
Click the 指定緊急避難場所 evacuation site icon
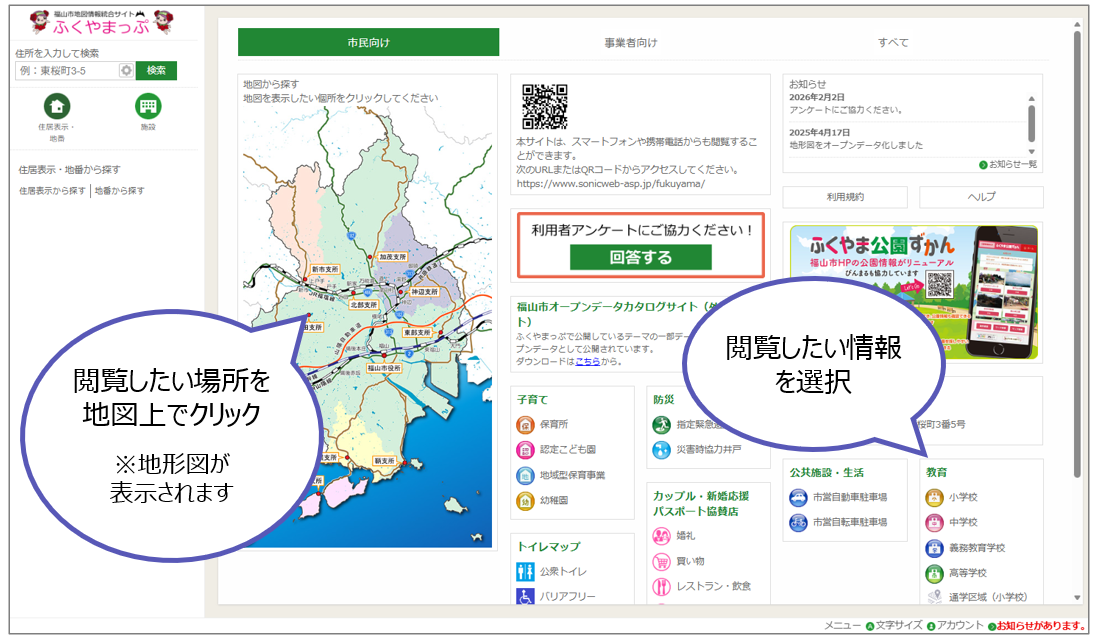(660, 422)
